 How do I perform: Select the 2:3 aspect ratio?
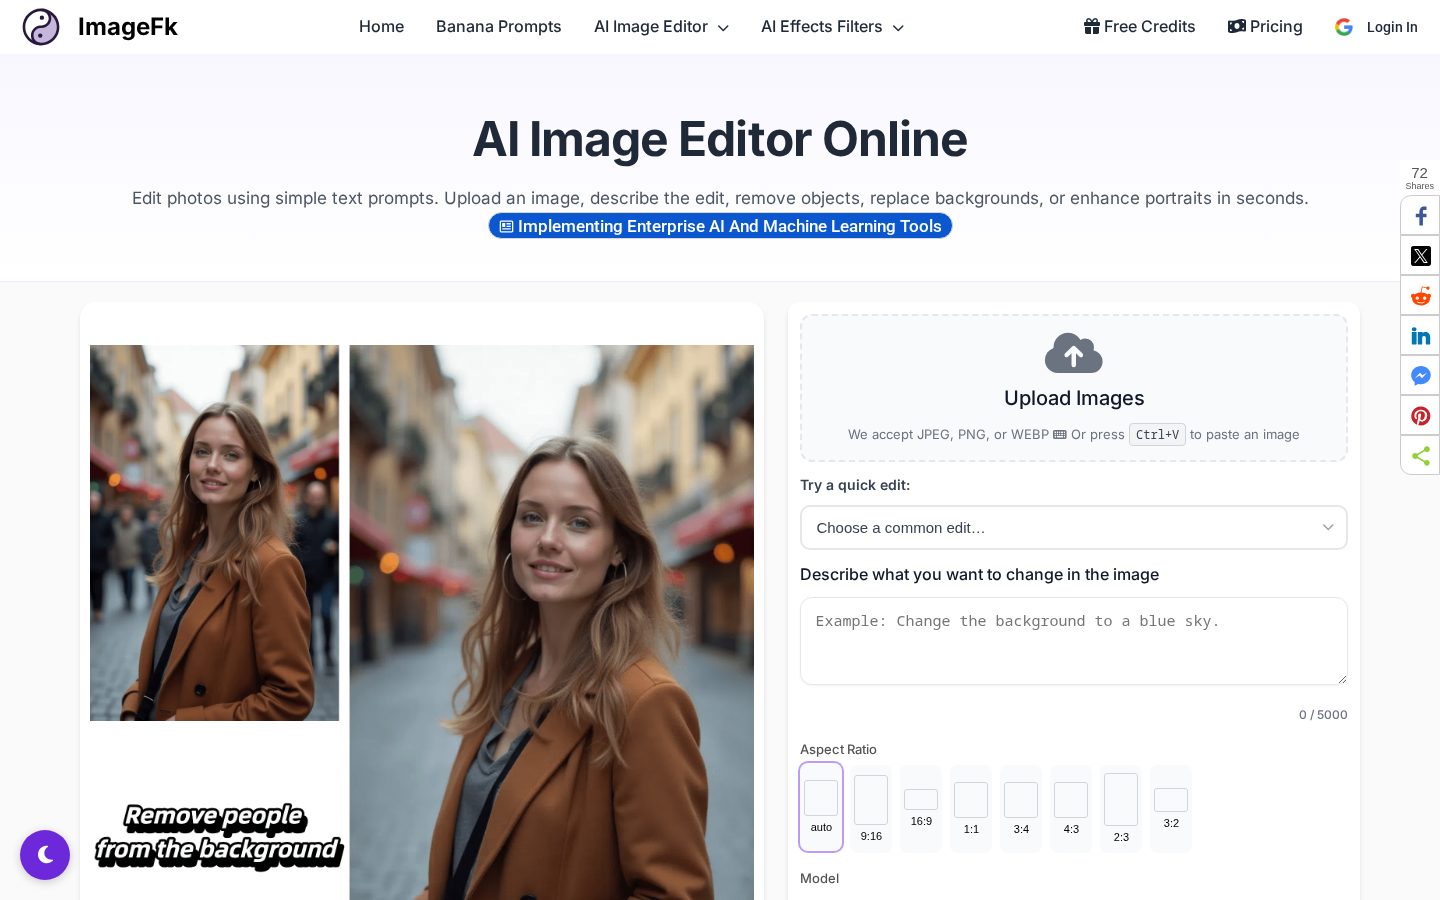pos(1121,809)
